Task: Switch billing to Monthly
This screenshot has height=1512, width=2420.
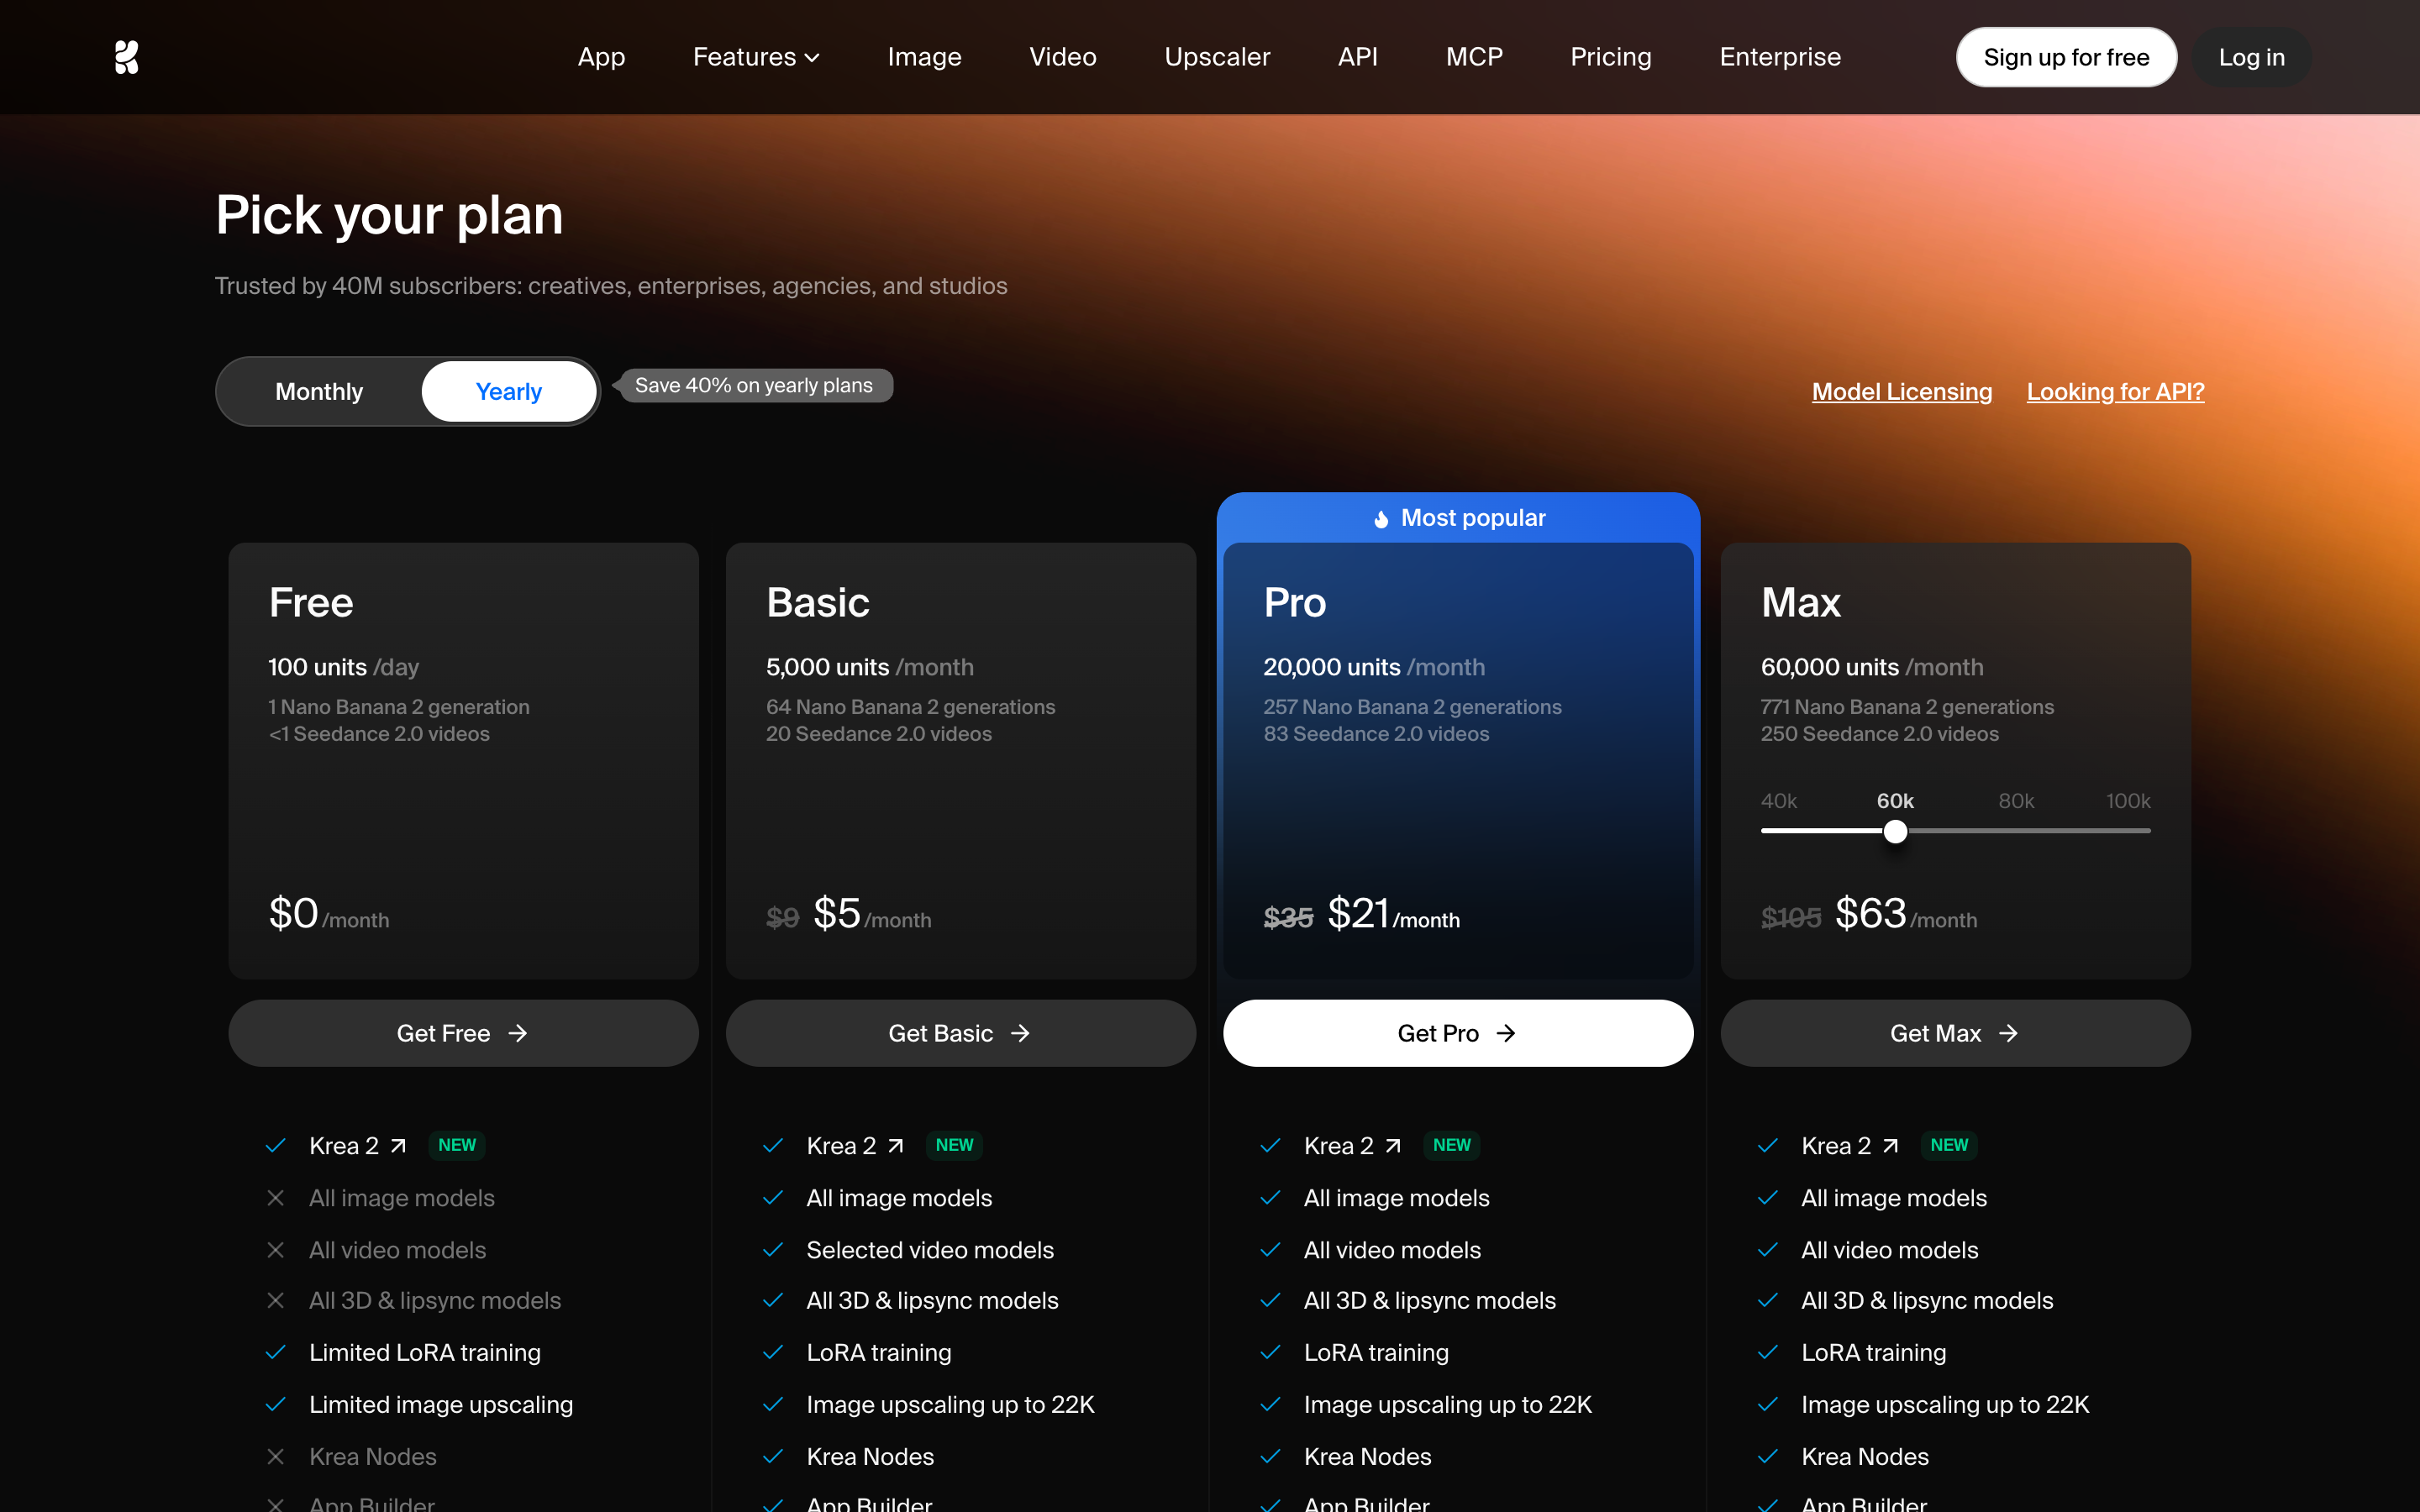Action: click(319, 392)
